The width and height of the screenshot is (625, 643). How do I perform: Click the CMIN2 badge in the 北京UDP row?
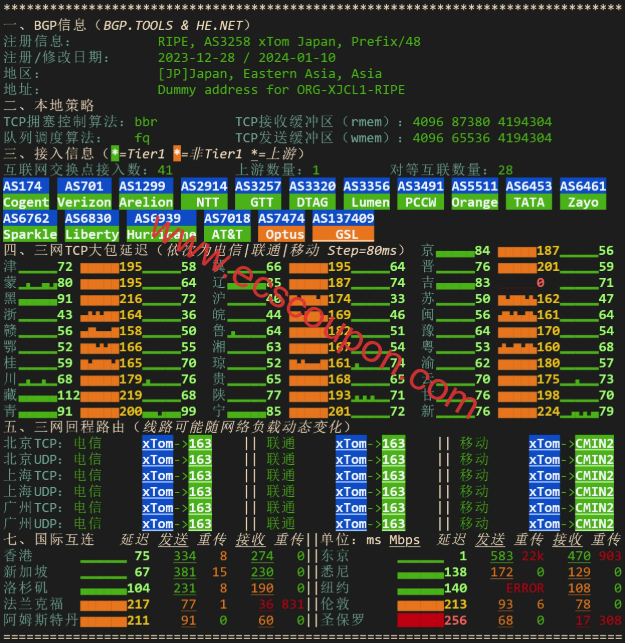[594, 459]
